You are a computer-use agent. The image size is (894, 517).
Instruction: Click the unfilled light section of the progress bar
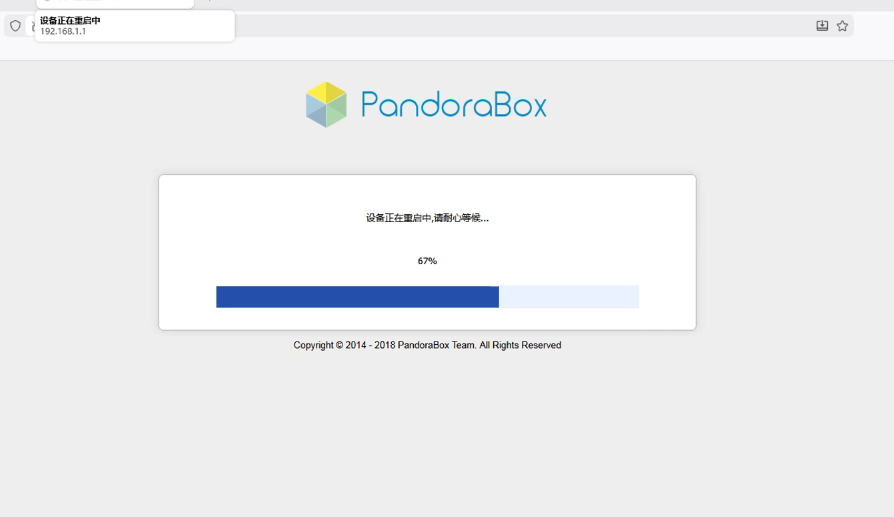[x=569, y=297]
